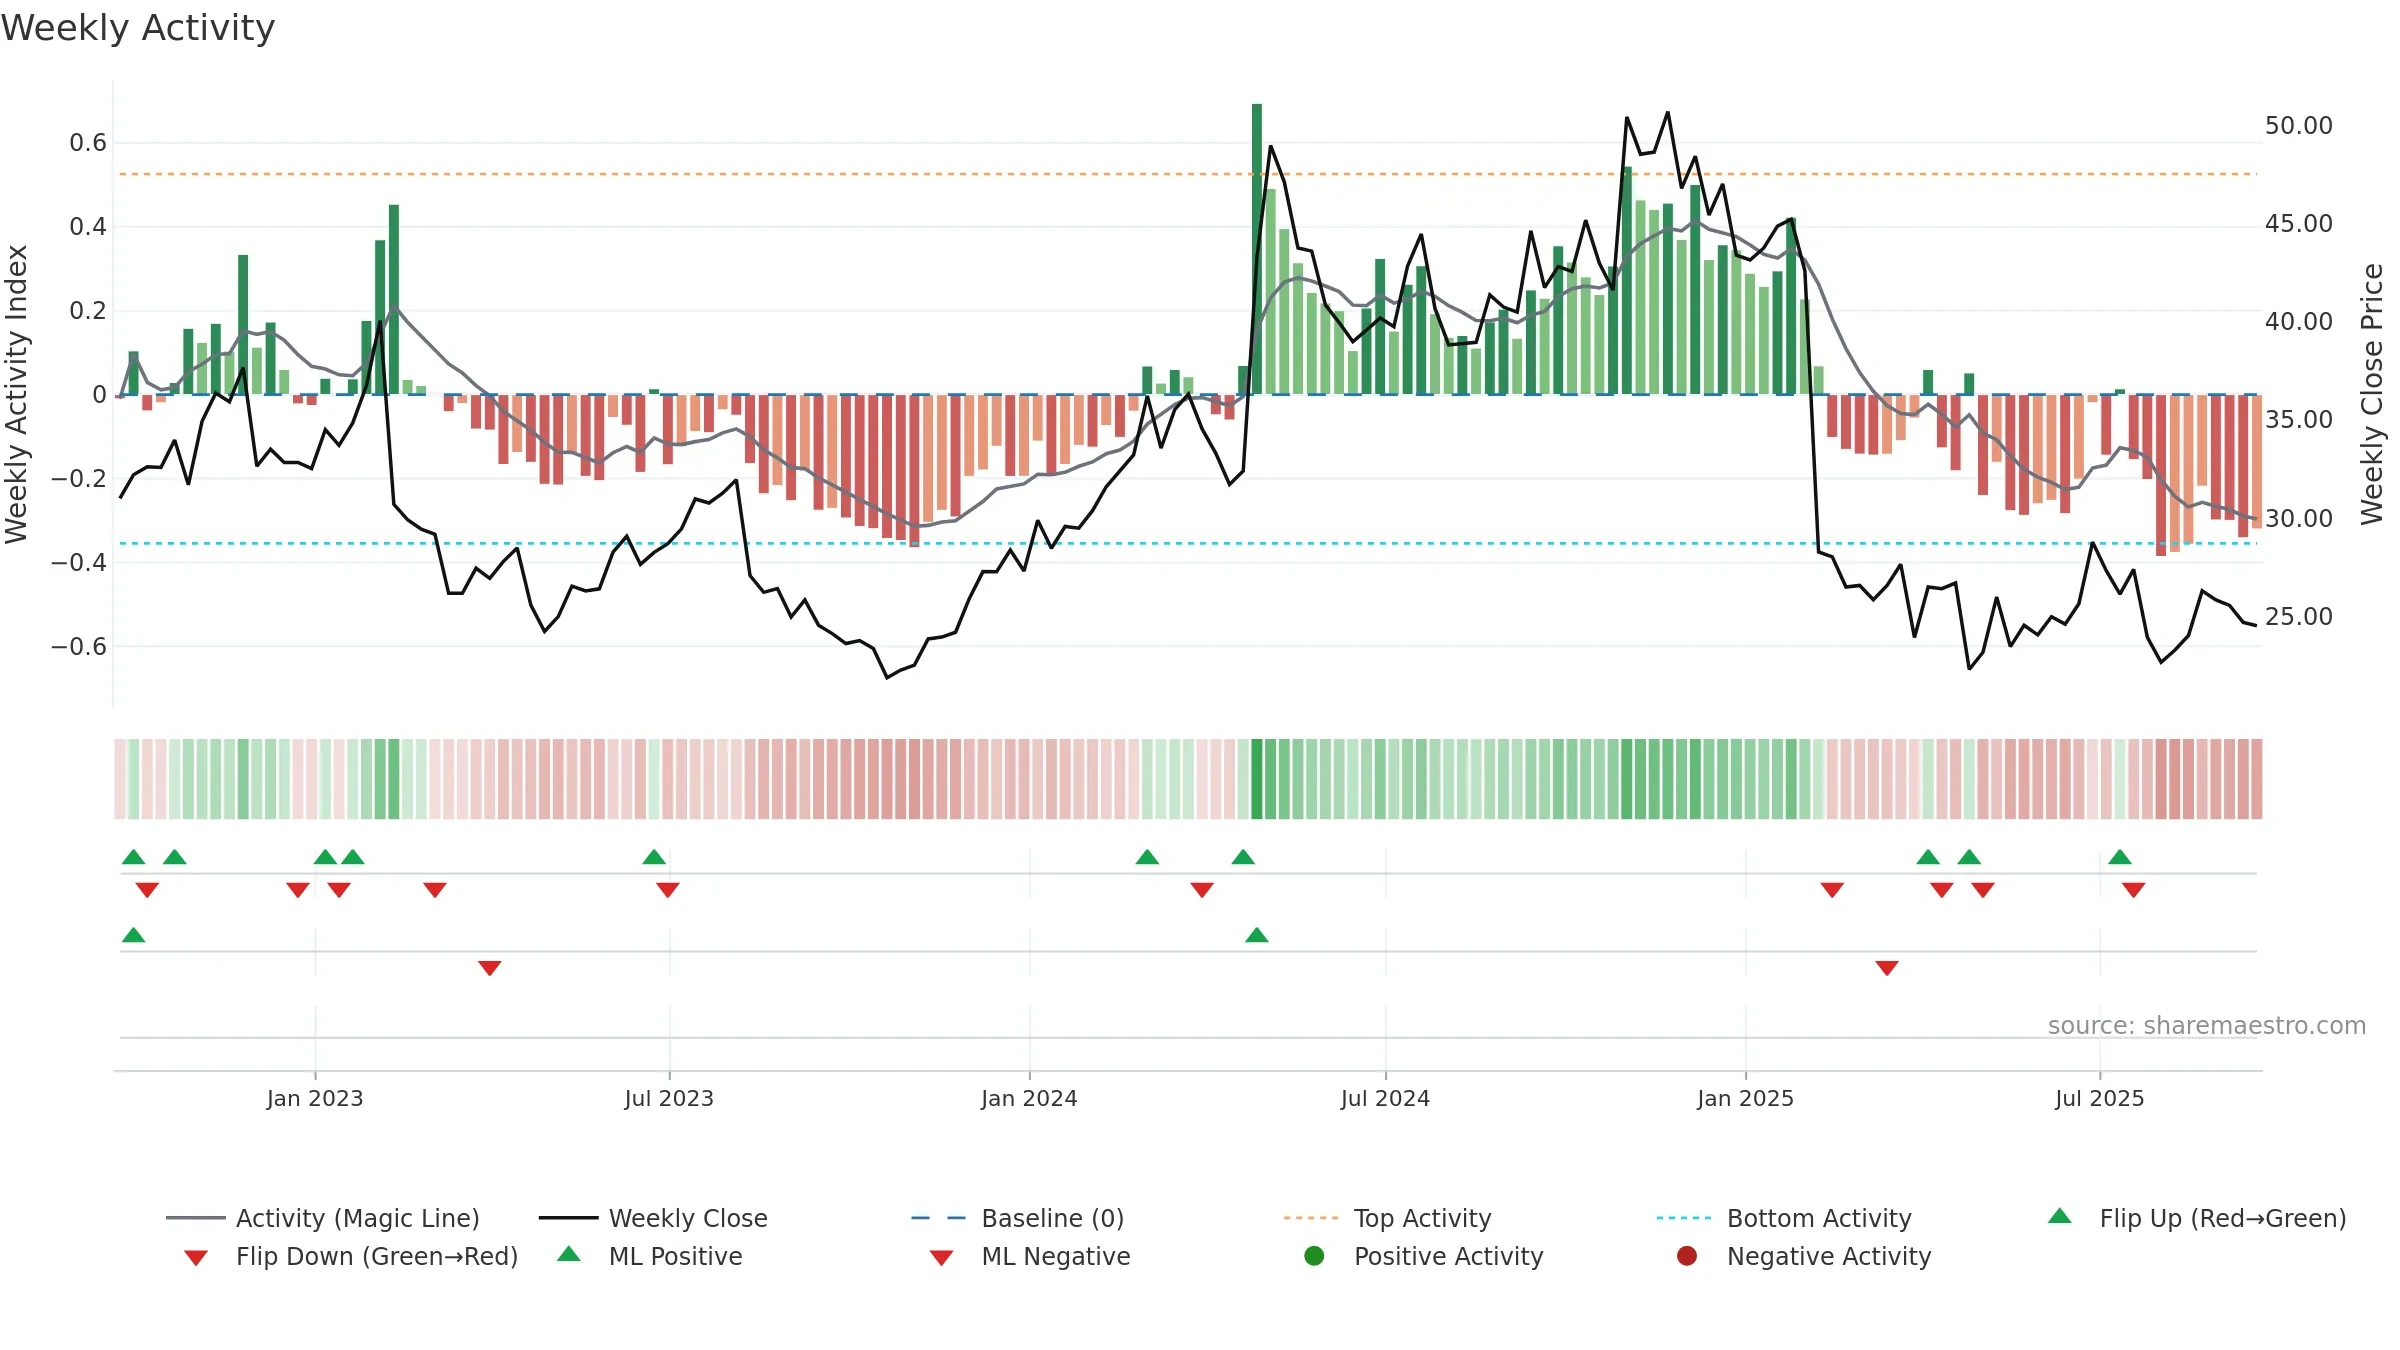2400x1350 pixels.
Task: Click the Weekly Activity chart title
Action: pyautogui.click(x=138, y=28)
